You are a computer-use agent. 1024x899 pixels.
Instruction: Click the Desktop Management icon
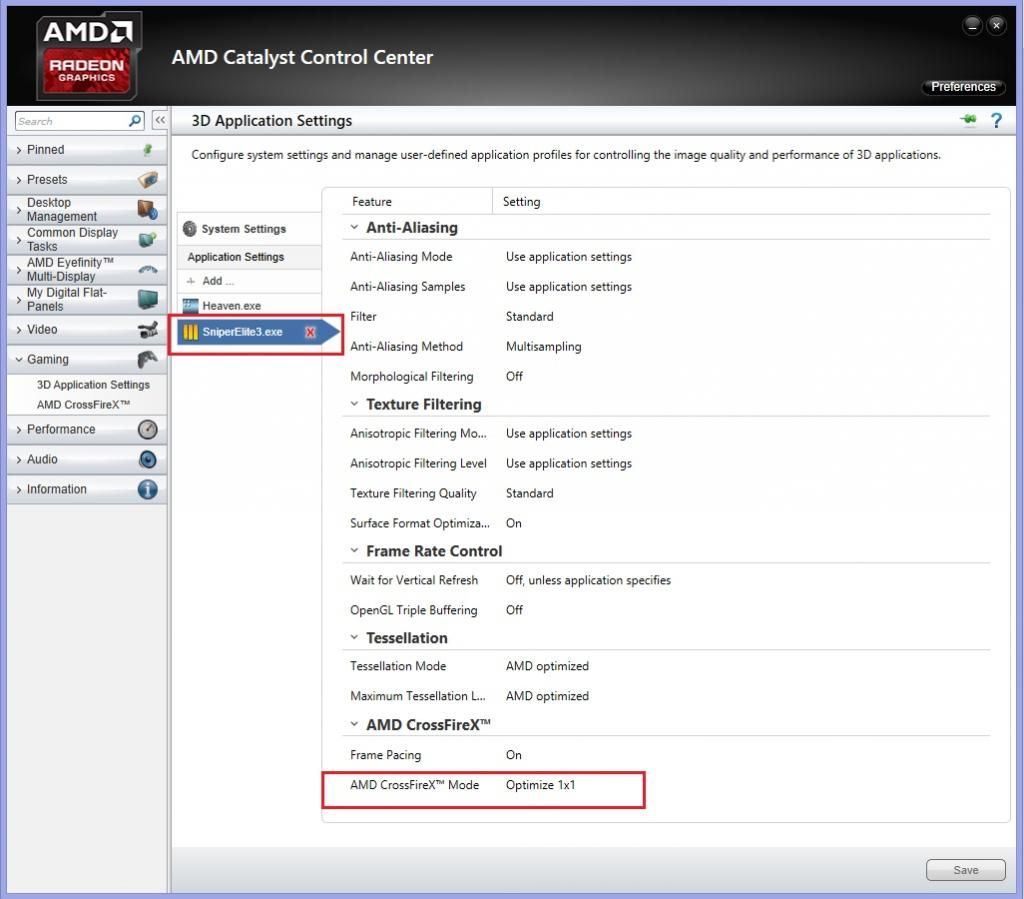point(148,210)
